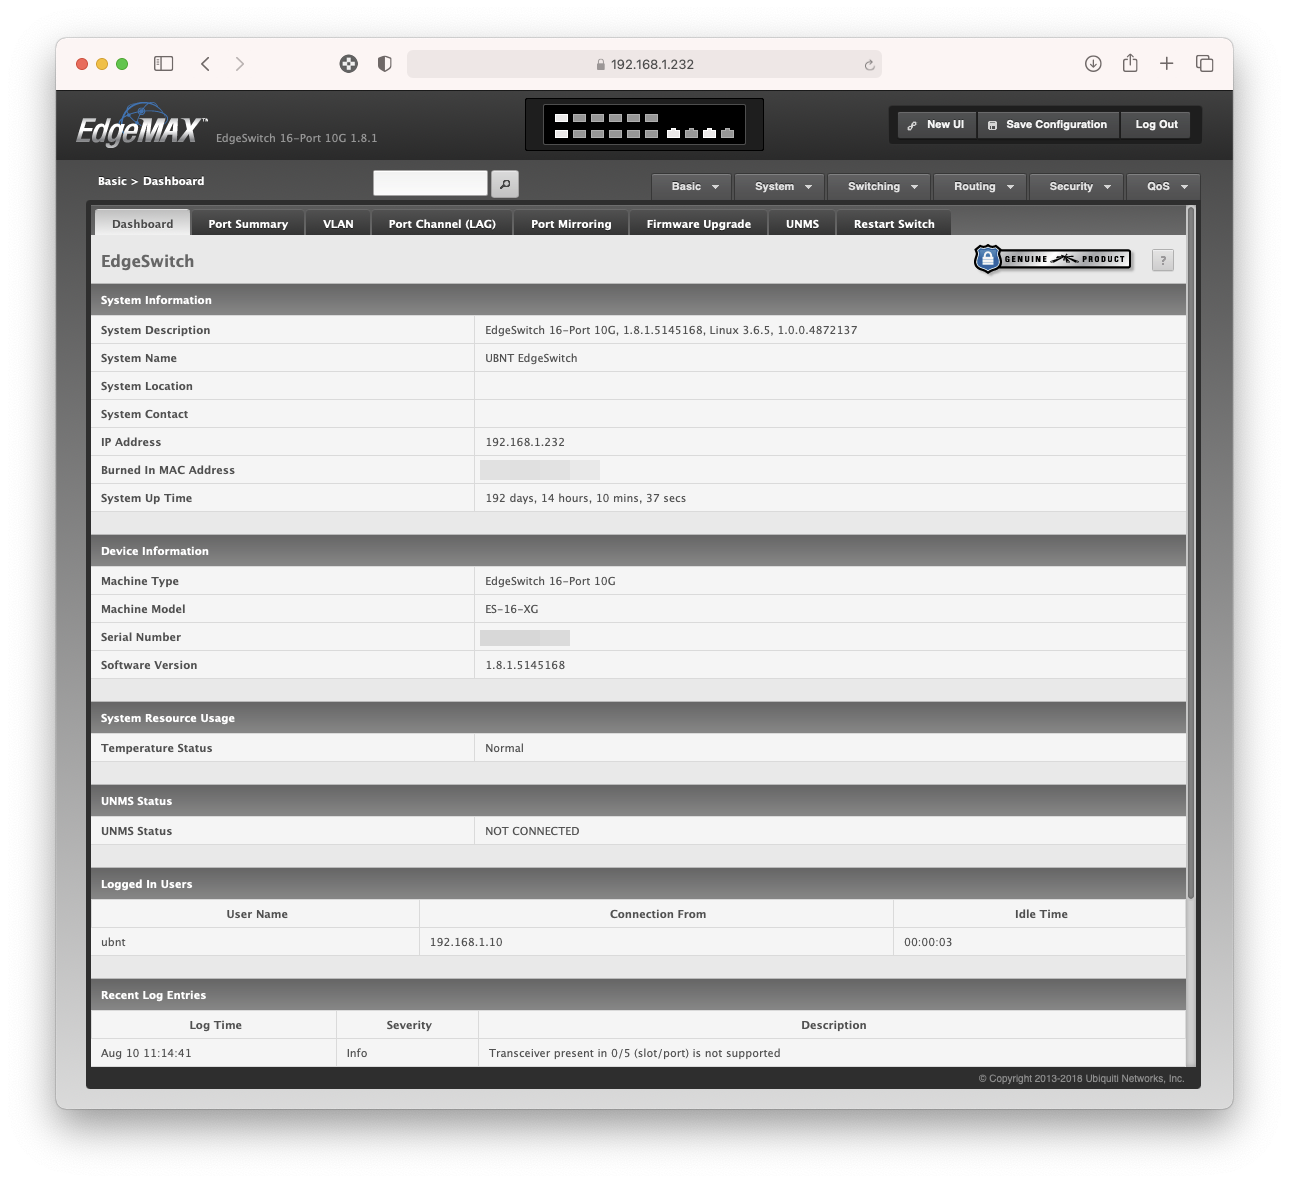Select the Dashboard tab
1289x1183 pixels.
tap(142, 224)
